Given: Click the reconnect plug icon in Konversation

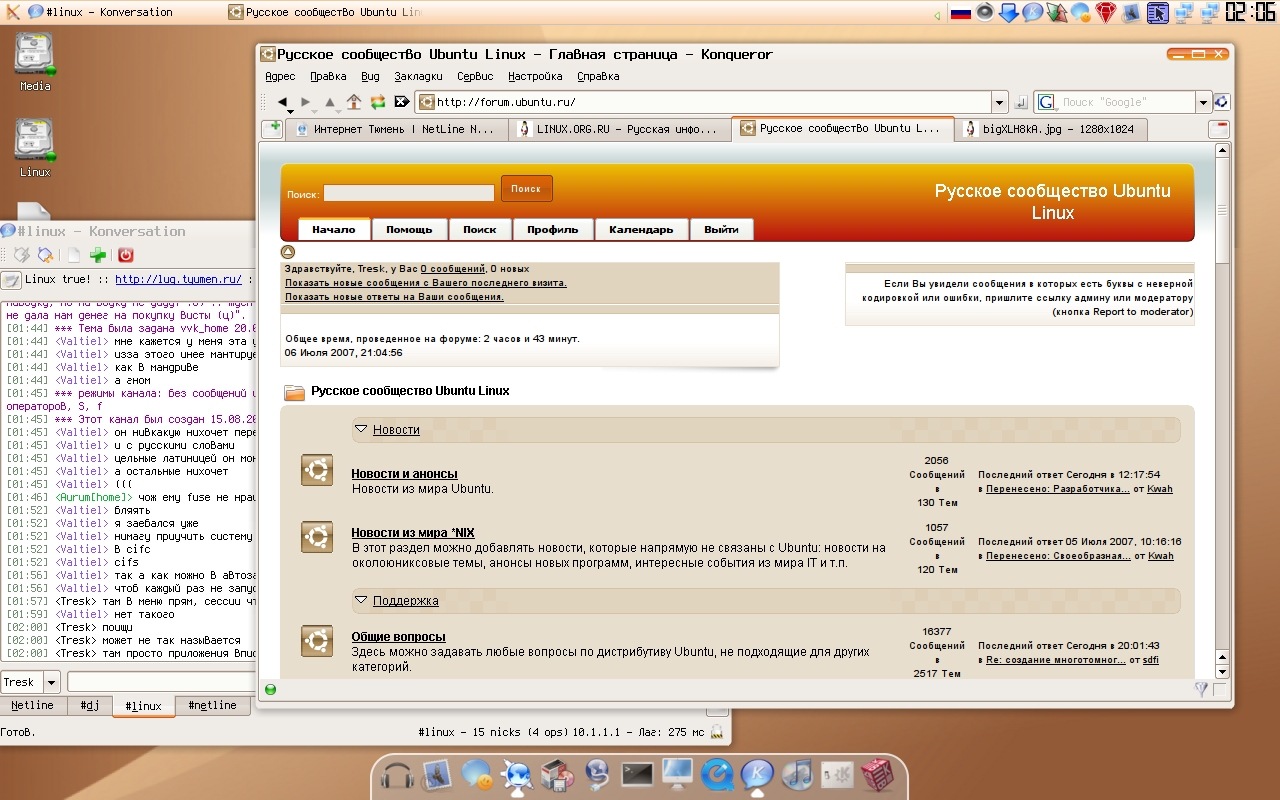Looking at the screenshot, I should pos(45,255).
